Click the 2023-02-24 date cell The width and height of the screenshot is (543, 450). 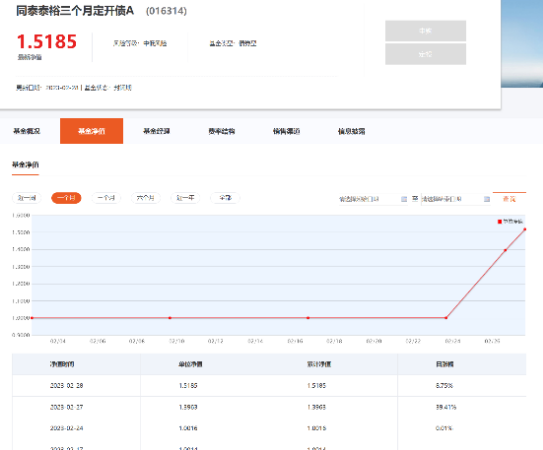click(66, 428)
